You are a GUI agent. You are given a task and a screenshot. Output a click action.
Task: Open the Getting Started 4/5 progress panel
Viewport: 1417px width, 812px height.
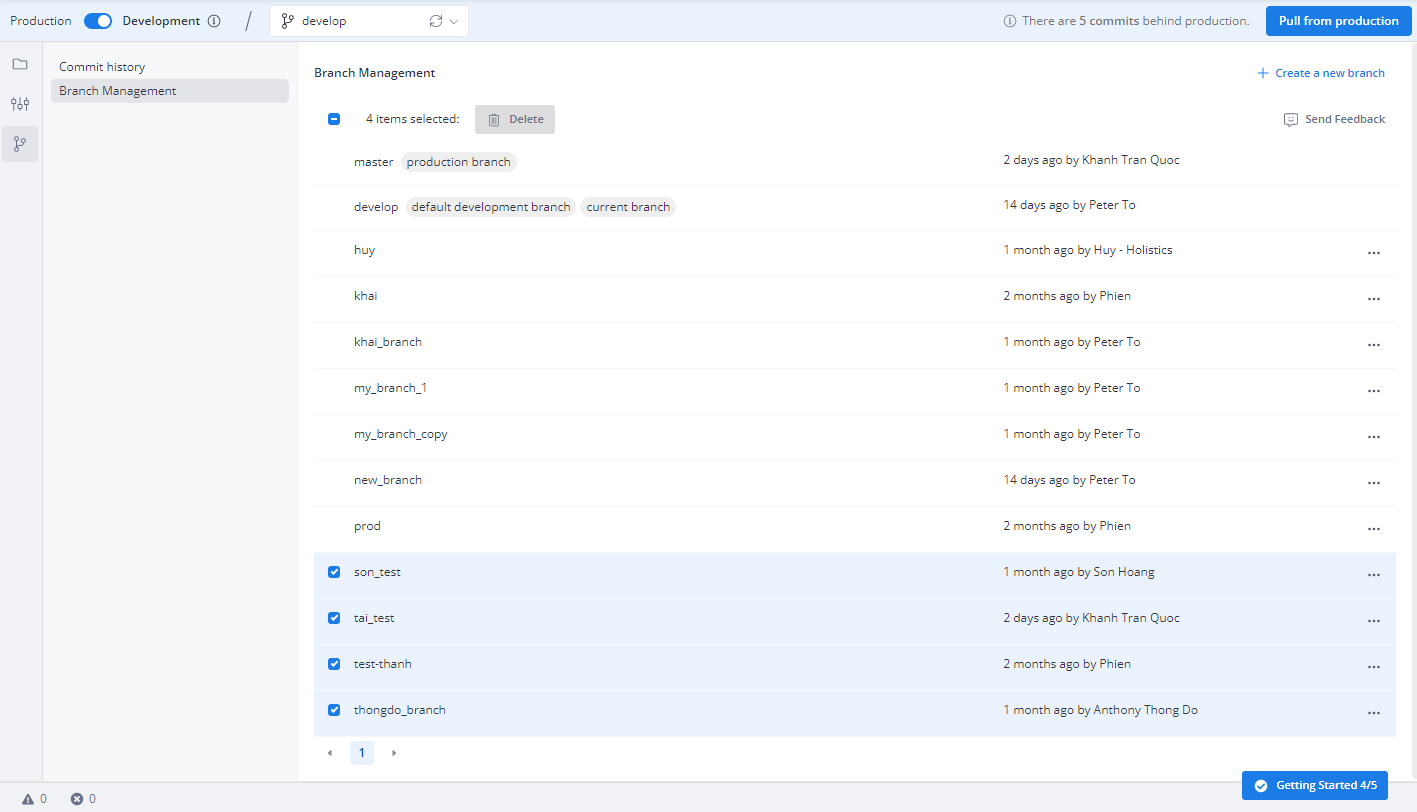click(1314, 785)
